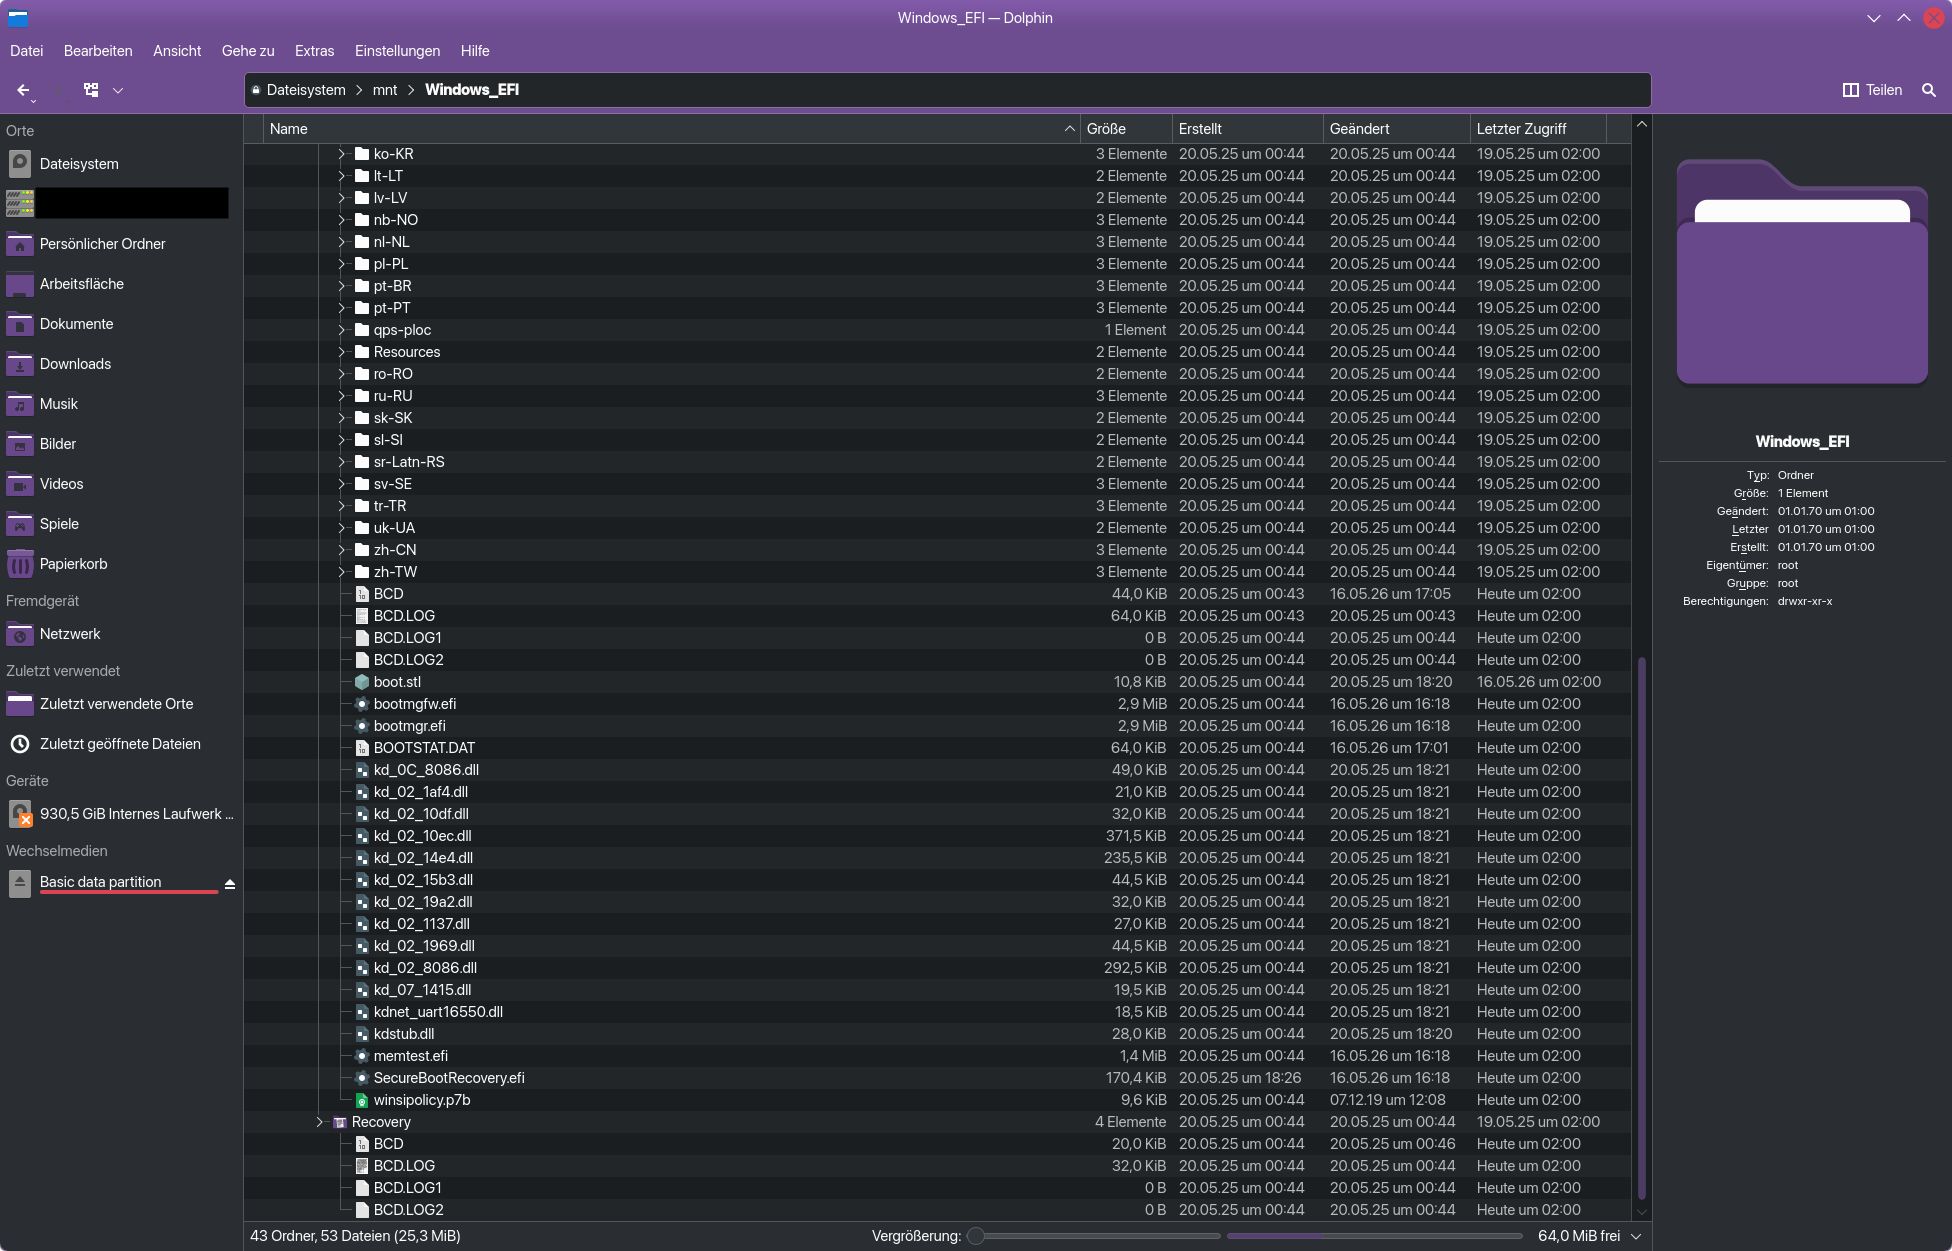This screenshot has width=1952, height=1251.
Task: Select the memtest.efi file icon
Action: [362, 1056]
